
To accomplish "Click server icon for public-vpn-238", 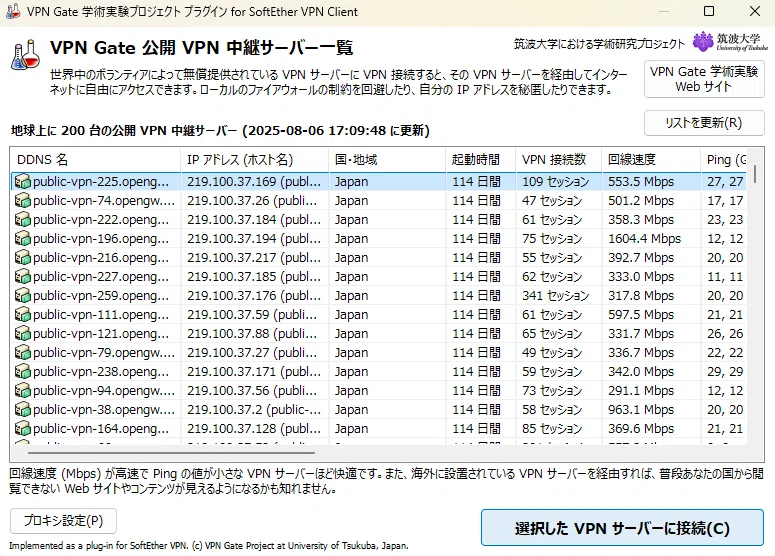I will [23, 372].
